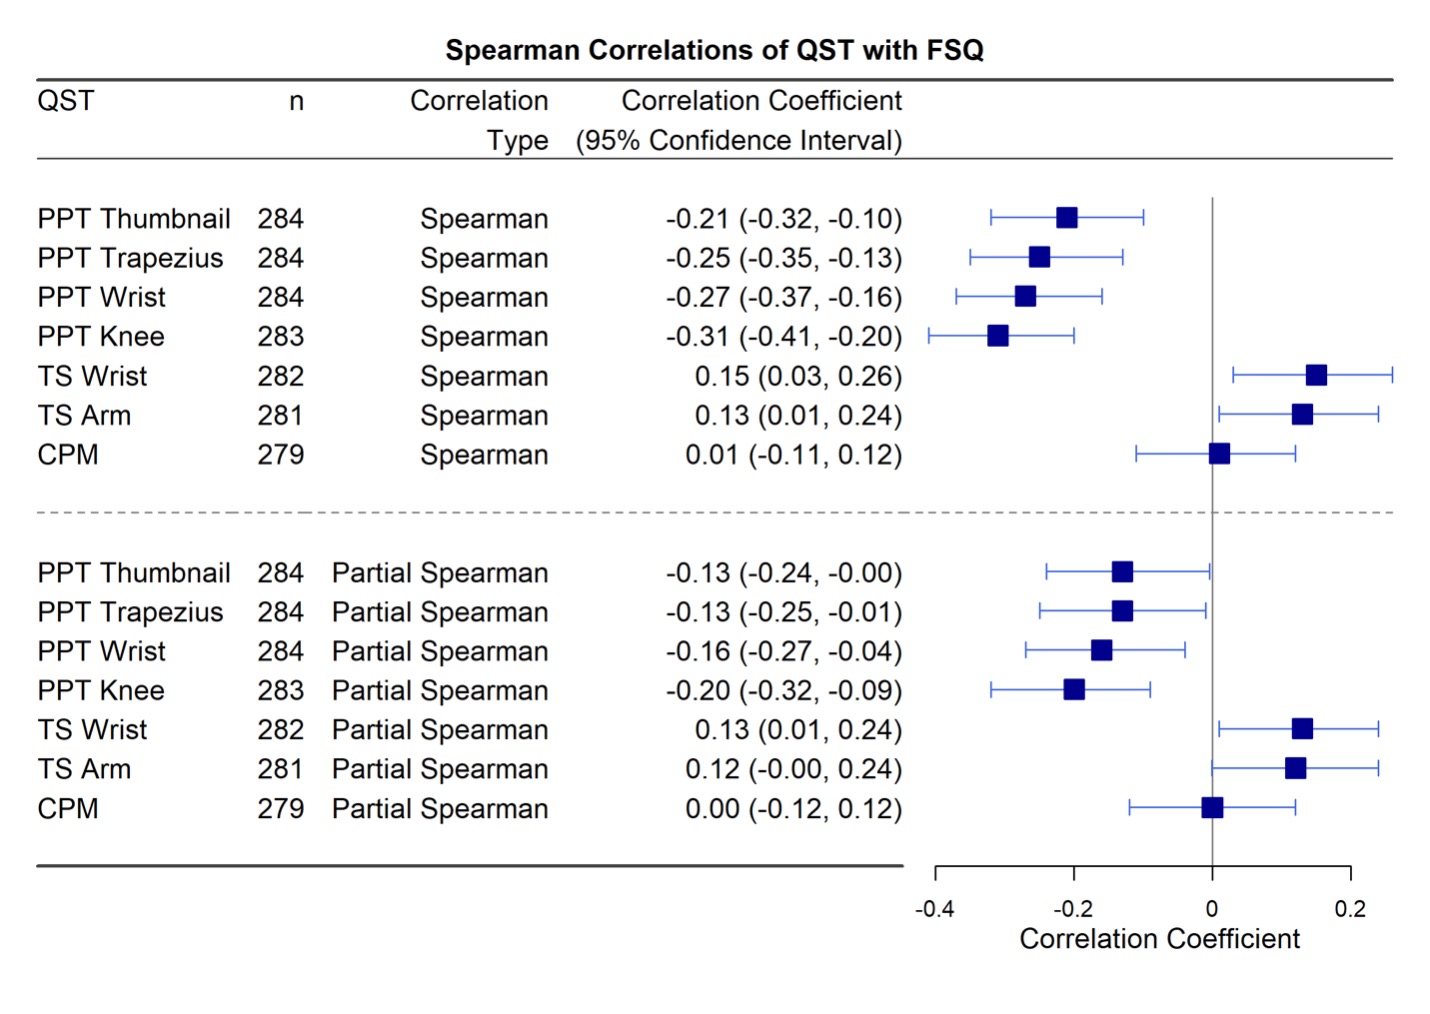Click the Spearman PPT Trapezius square marker
This screenshot has height=1014, width=1430.
tap(1039, 257)
